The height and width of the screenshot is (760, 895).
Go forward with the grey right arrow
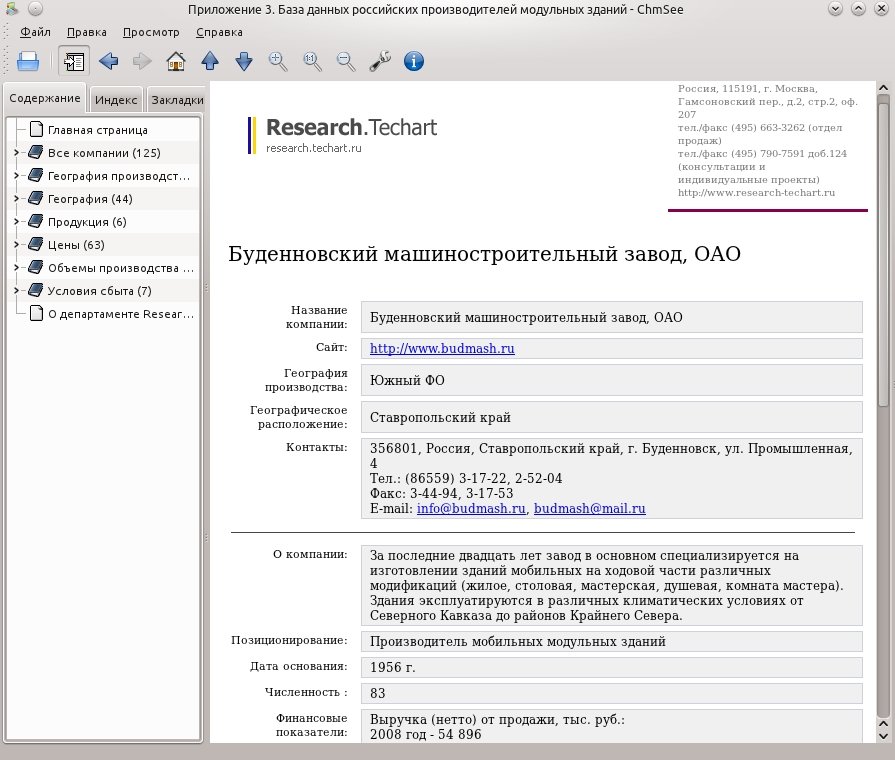(x=142, y=61)
